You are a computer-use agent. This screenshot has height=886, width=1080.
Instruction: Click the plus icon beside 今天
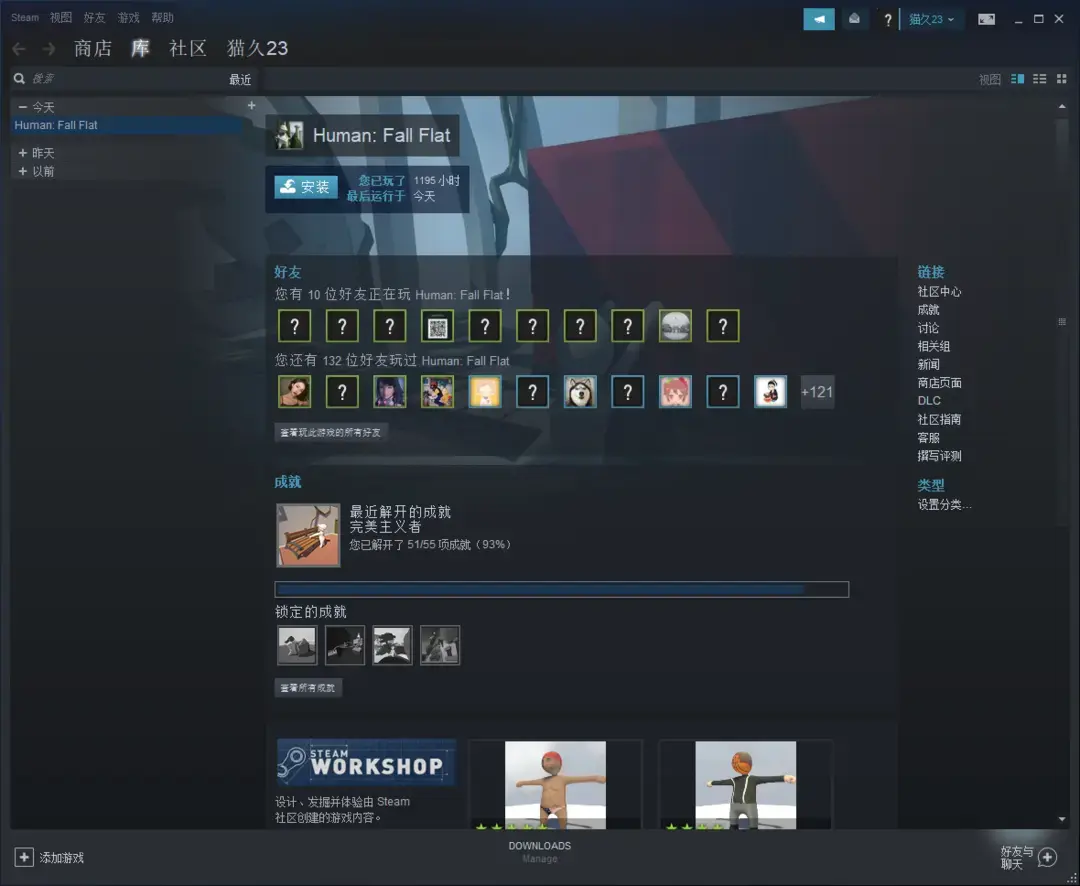251,105
